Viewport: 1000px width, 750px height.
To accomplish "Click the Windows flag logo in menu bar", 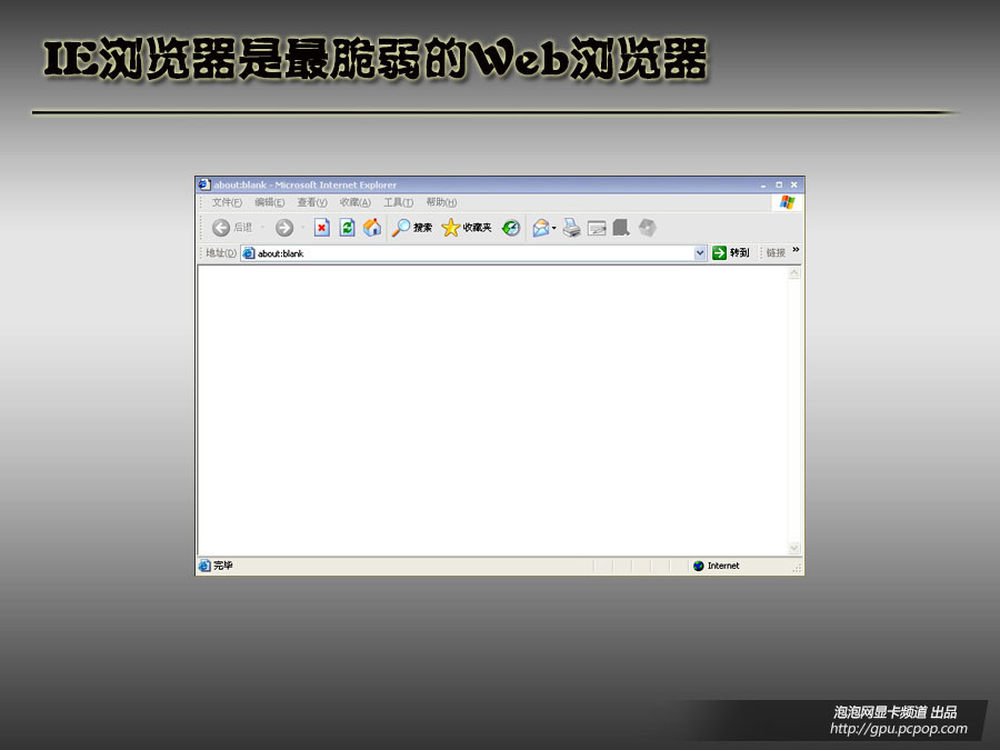I will pyautogui.click(x=787, y=203).
